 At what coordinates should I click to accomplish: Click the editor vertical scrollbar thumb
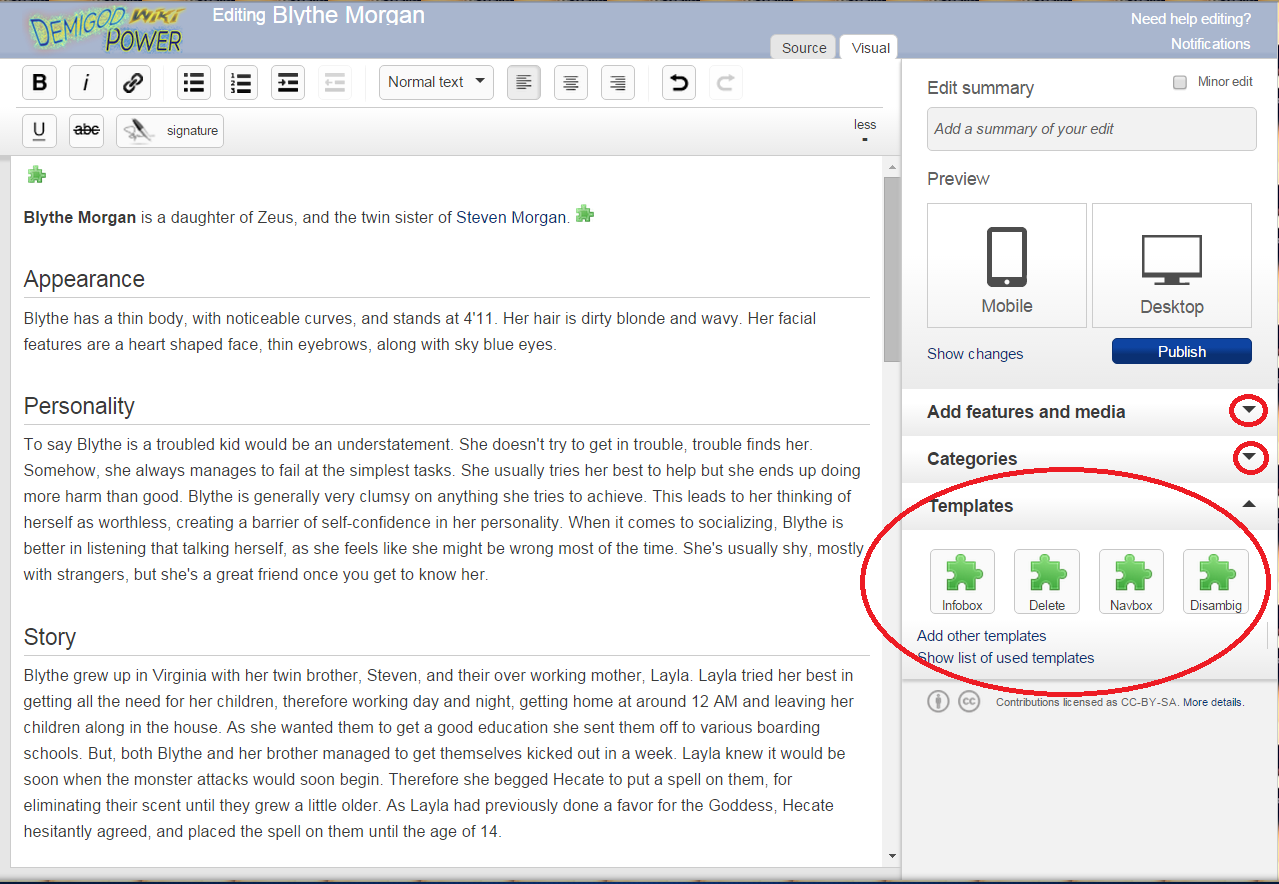[892, 270]
